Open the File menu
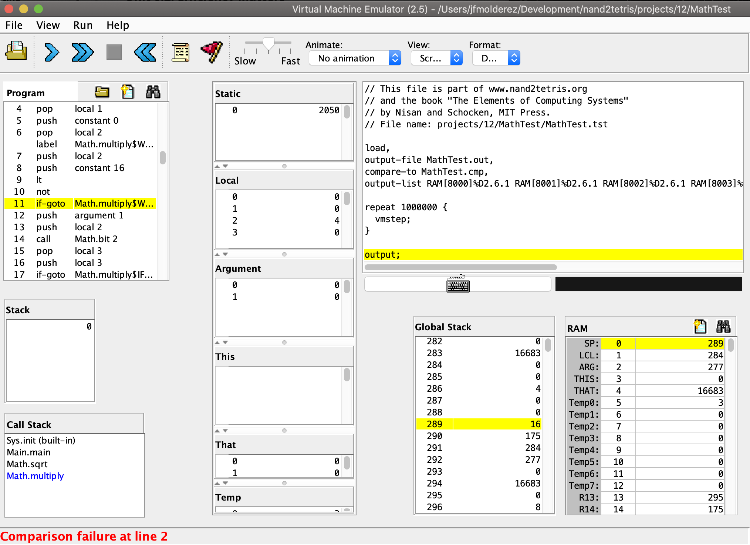This screenshot has height=545, width=750. tap(14, 24)
